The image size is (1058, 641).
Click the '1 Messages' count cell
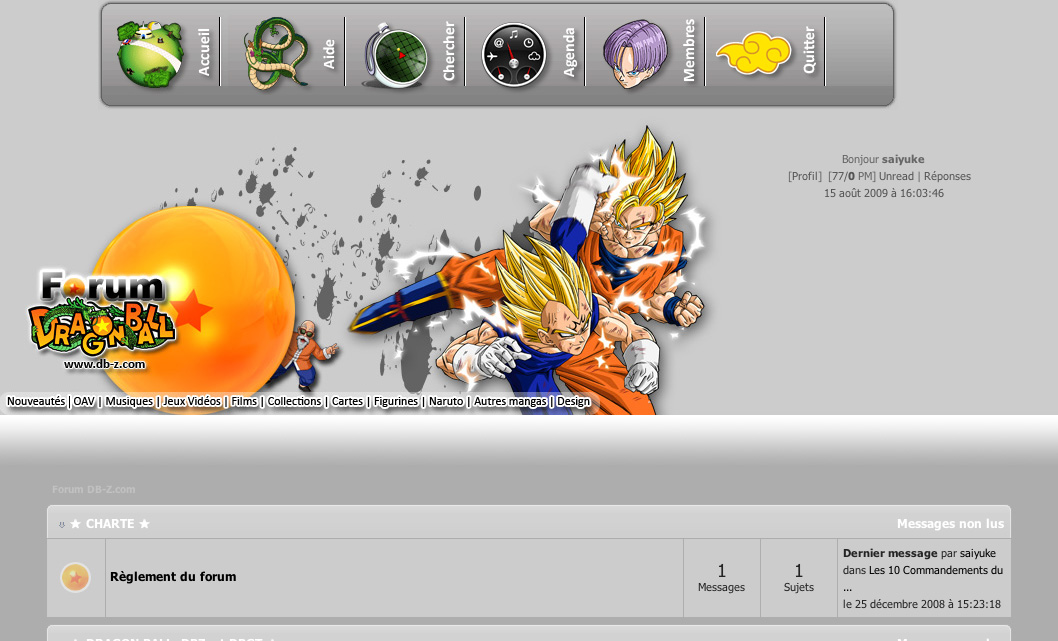721,578
